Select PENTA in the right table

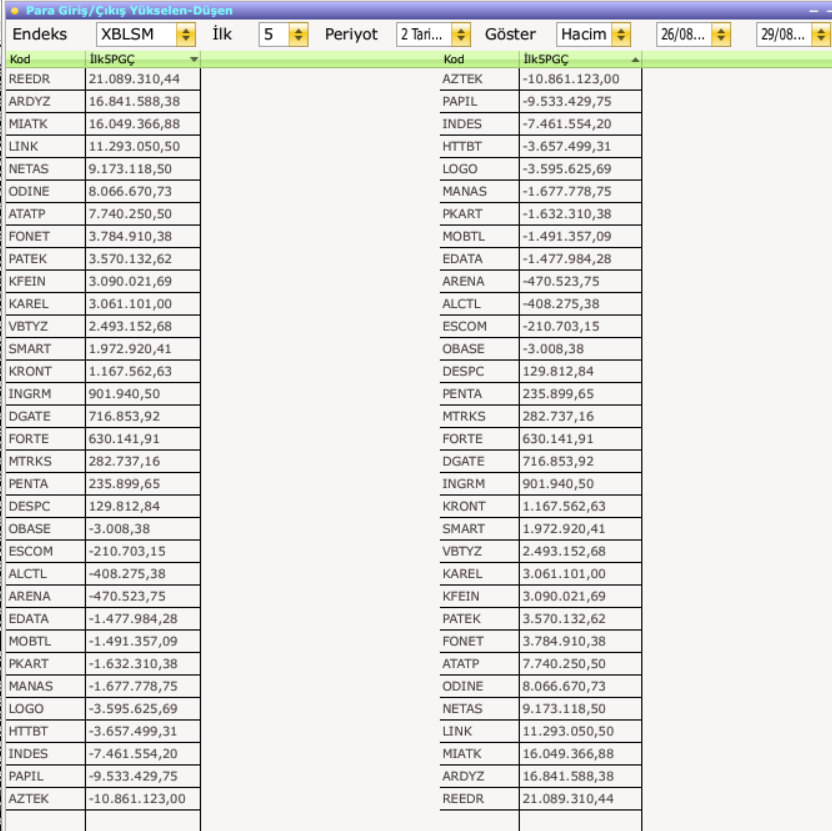[462, 394]
